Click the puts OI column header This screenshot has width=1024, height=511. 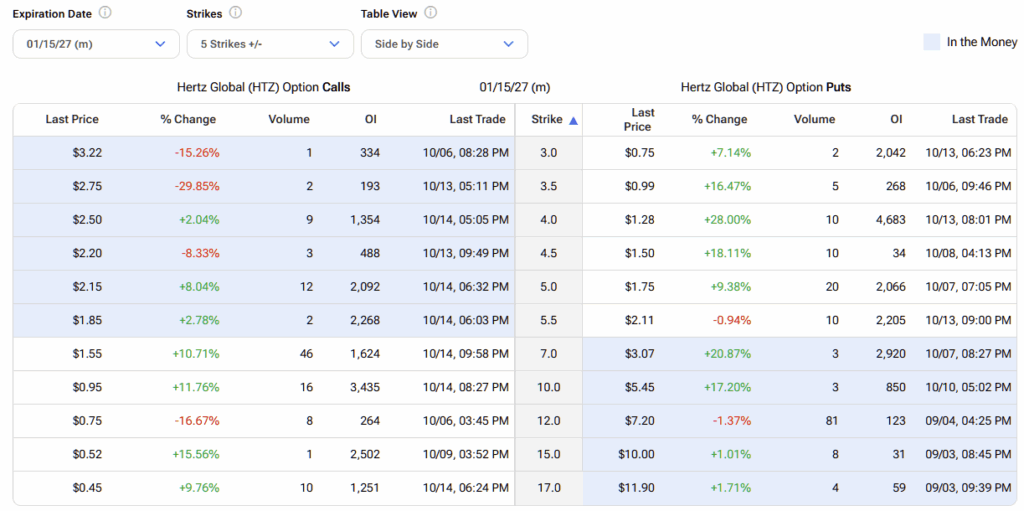pyautogui.click(x=896, y=119)
